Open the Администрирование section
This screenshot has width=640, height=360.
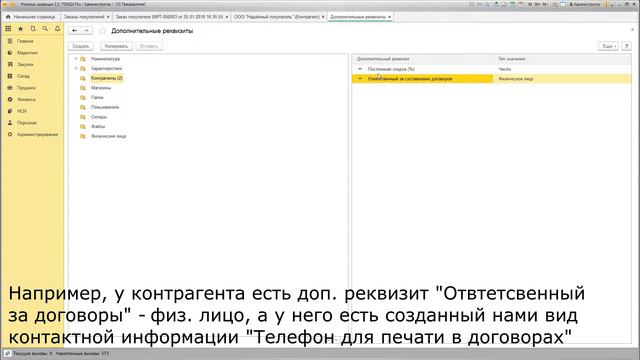(x=38, y=134)
